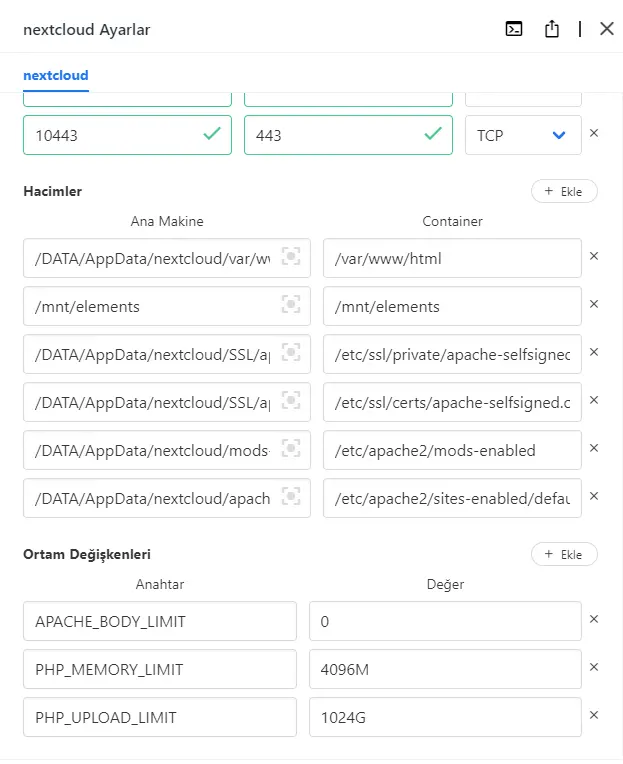
Task: Browse host path for apache-selfsigned private key row
Action: [291, 352]
